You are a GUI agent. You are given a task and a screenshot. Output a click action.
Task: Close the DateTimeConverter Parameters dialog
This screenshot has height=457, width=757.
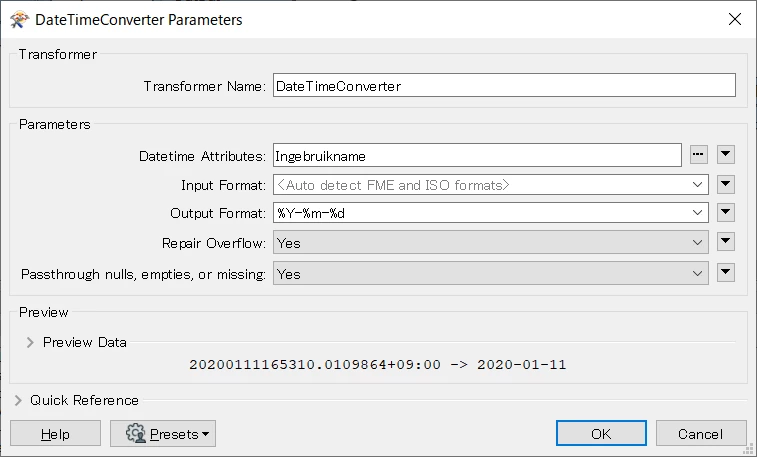(735, 19)
